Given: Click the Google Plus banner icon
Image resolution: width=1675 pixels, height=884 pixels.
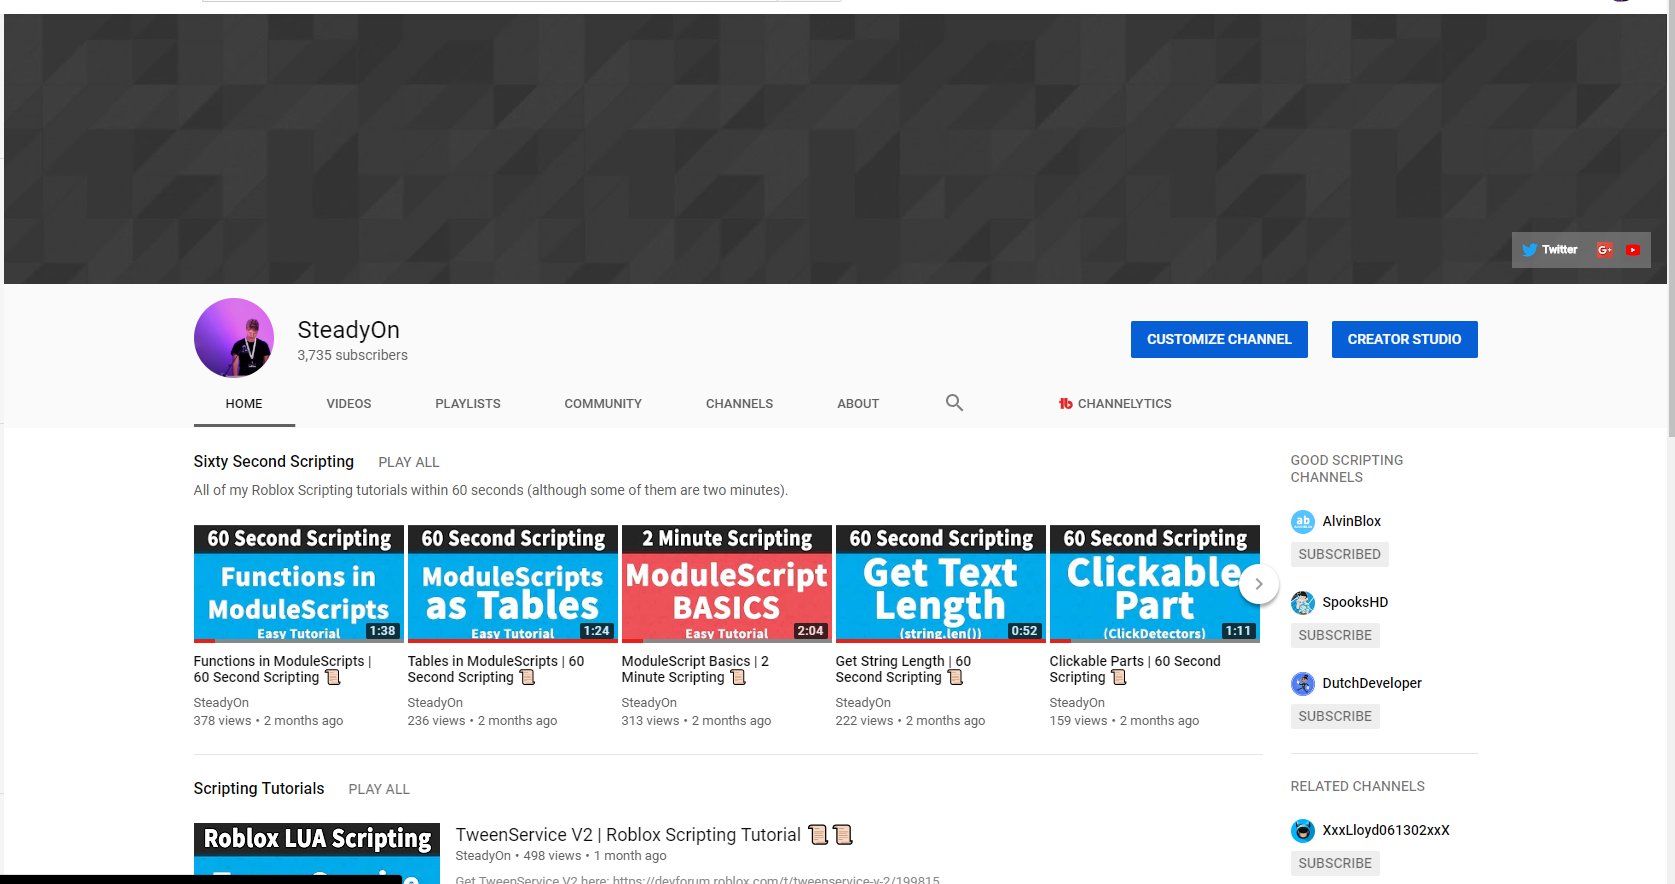Looking at the screenshot, I should [x=1605, y=250].
